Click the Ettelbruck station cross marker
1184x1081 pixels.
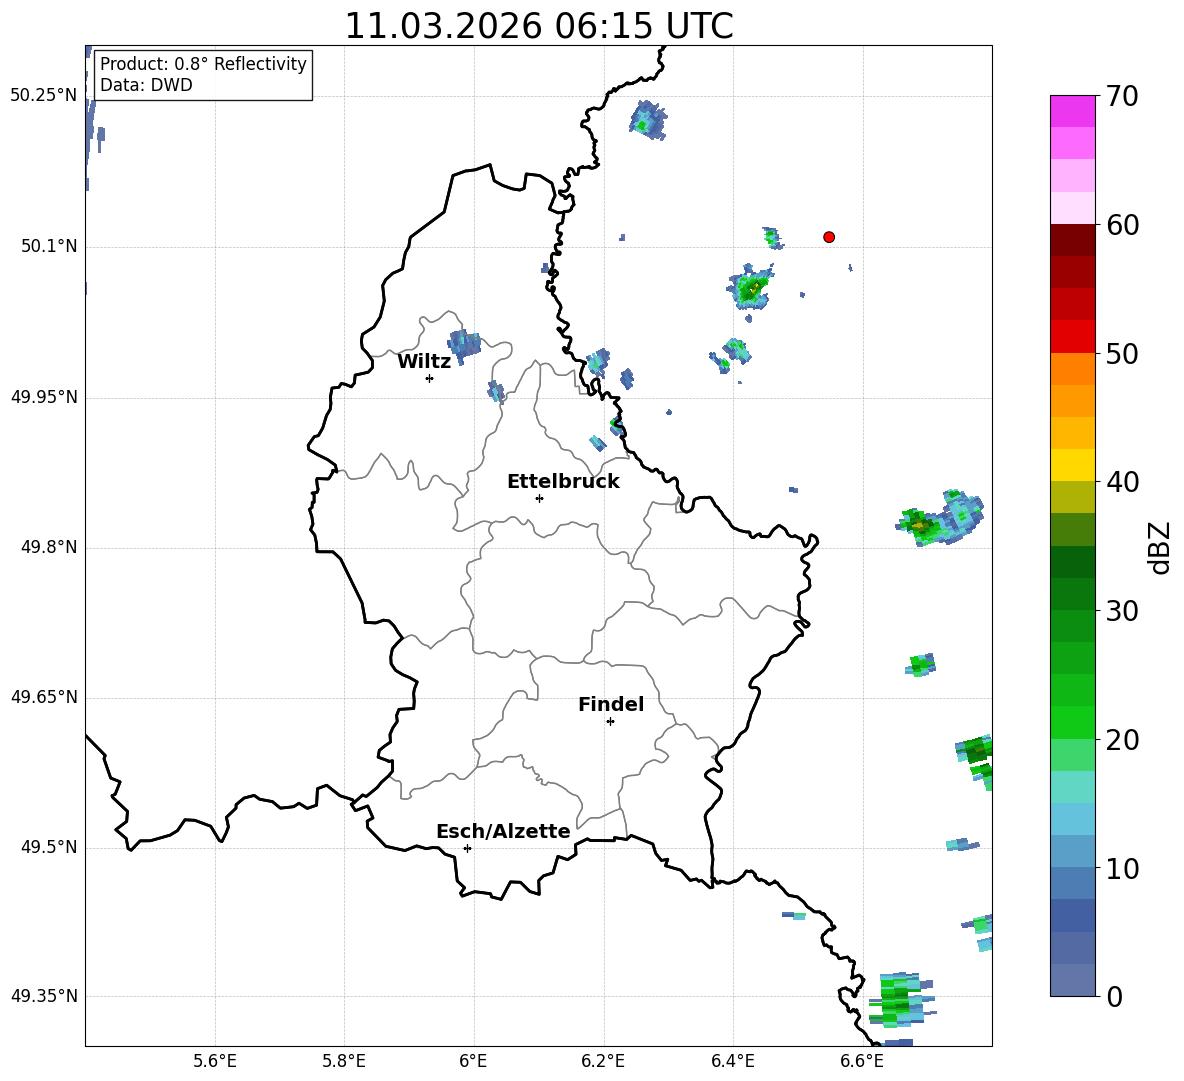(x=539, y=498)
